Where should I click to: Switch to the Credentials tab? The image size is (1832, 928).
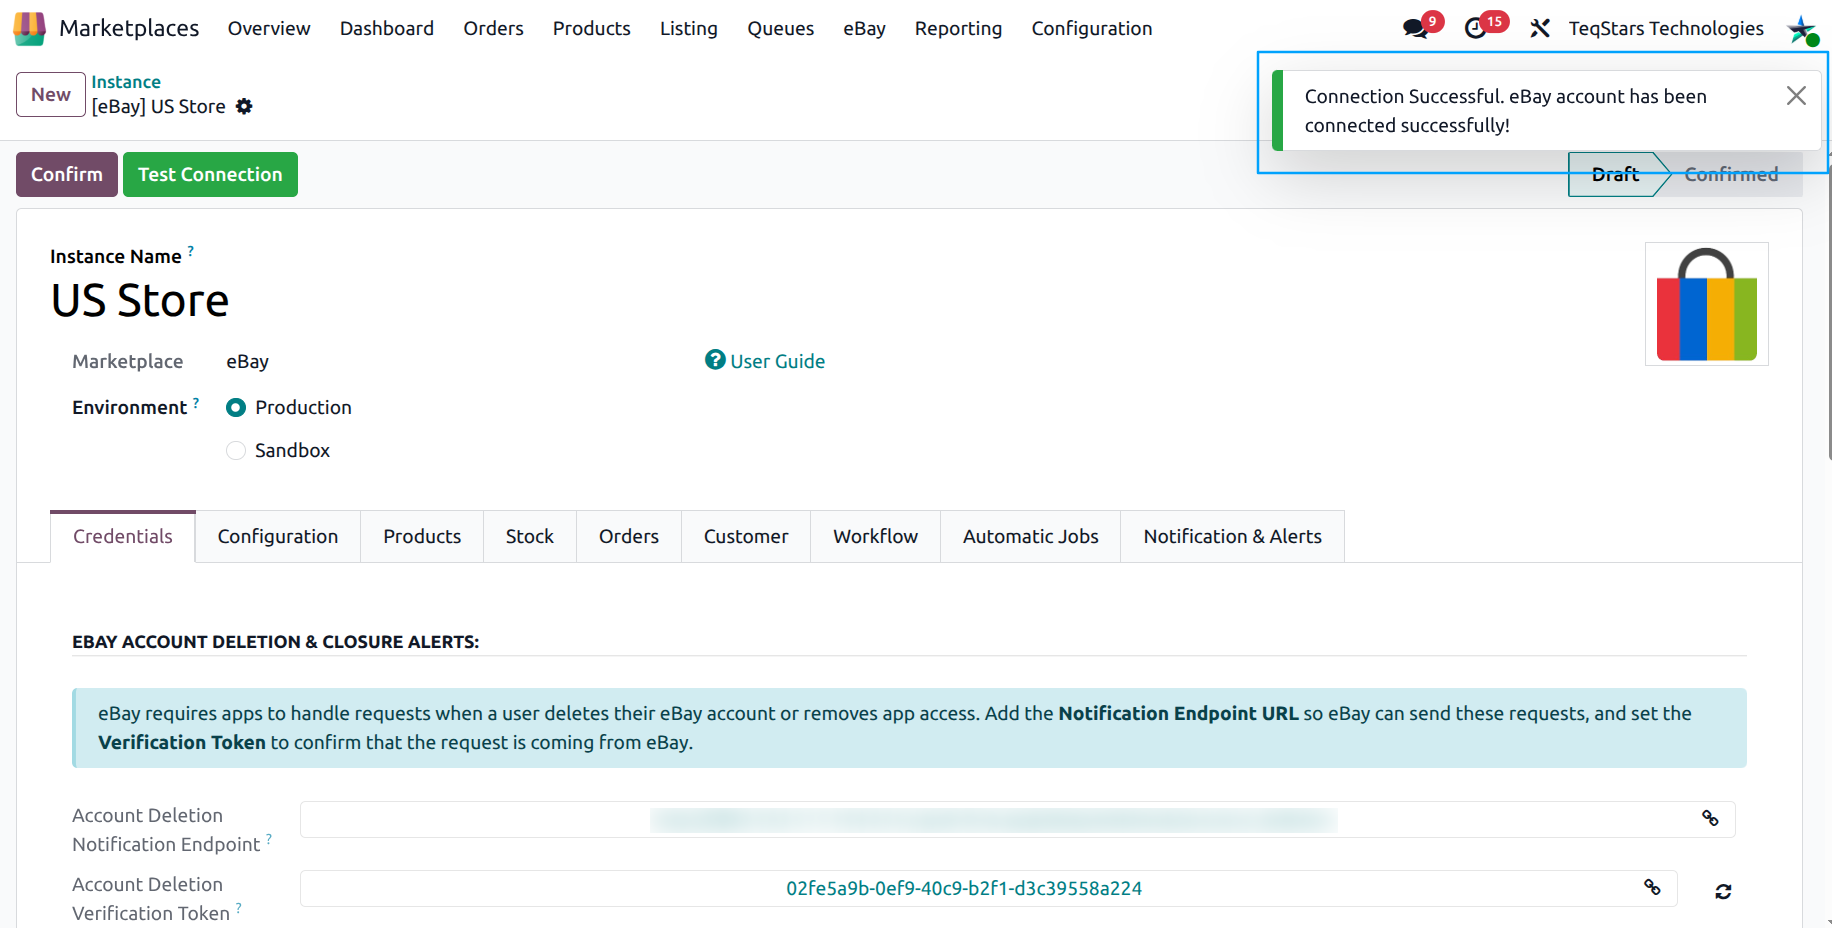123,536
